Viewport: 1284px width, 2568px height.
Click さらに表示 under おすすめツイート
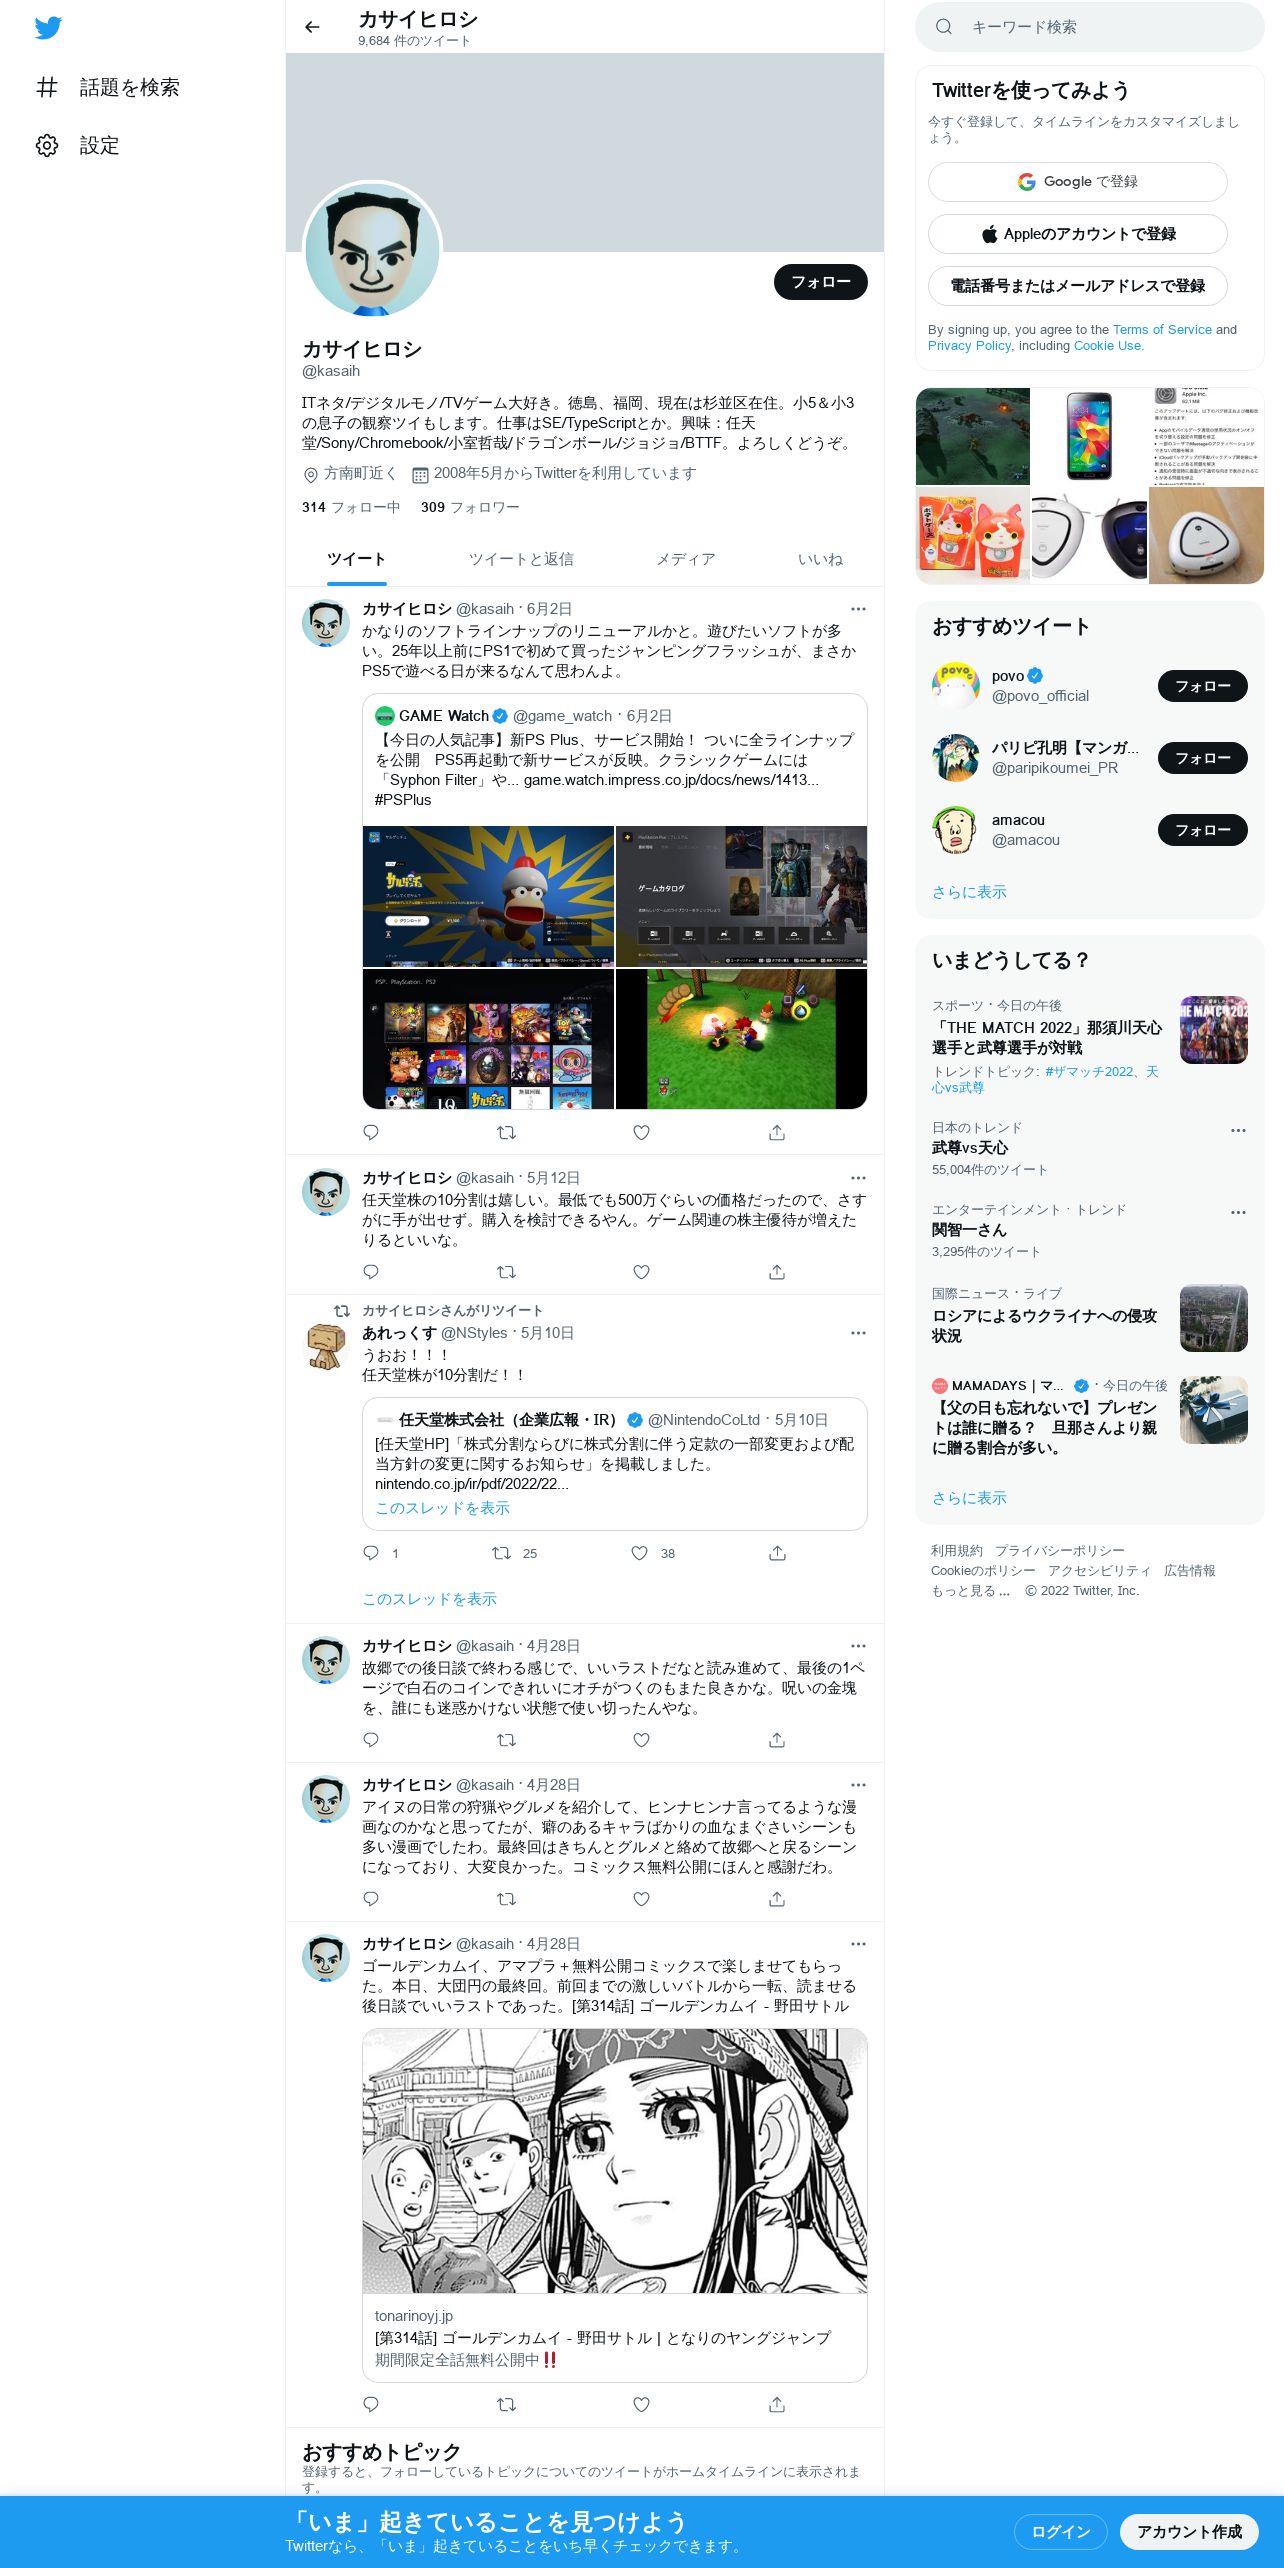[x=969, y=892]
